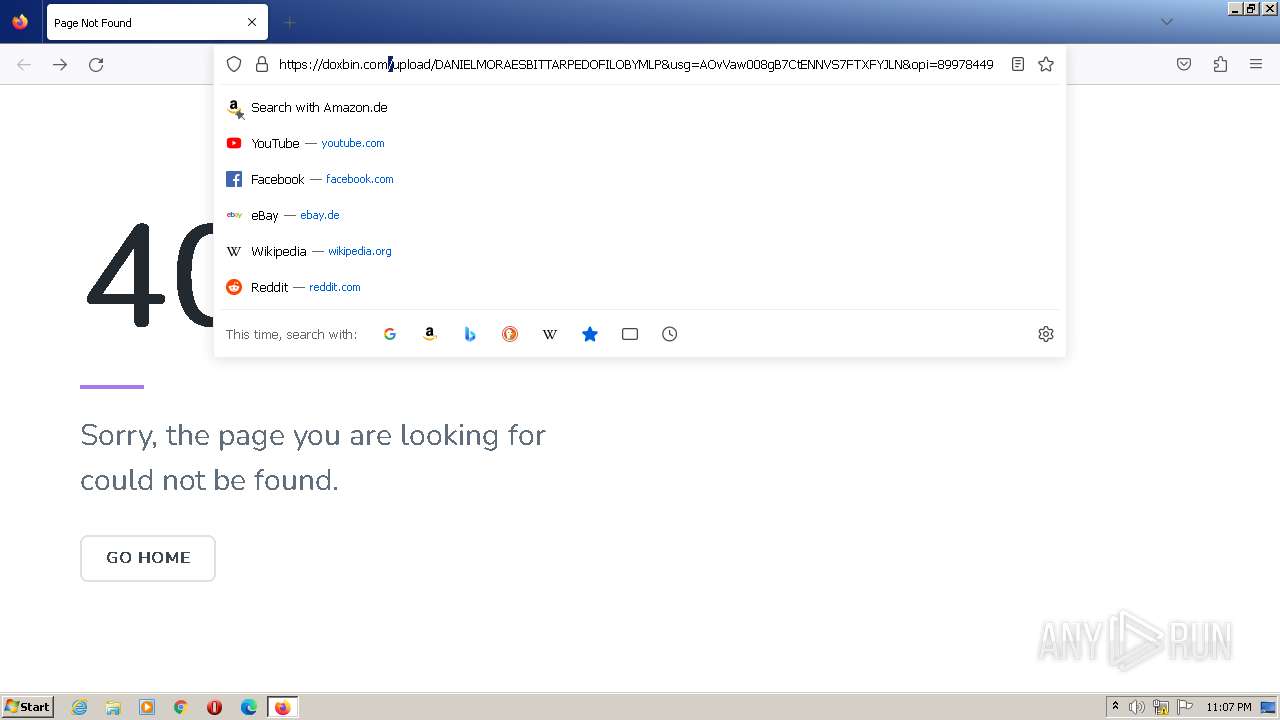
Task: Search this time with Bing icon
Action: pos(470,334)
